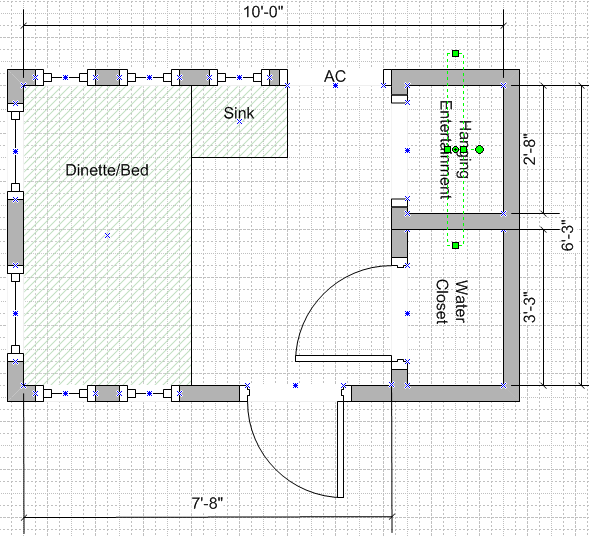Click the Sink label text
This screenshot has width=589, height=537.
tap(239, 113)
